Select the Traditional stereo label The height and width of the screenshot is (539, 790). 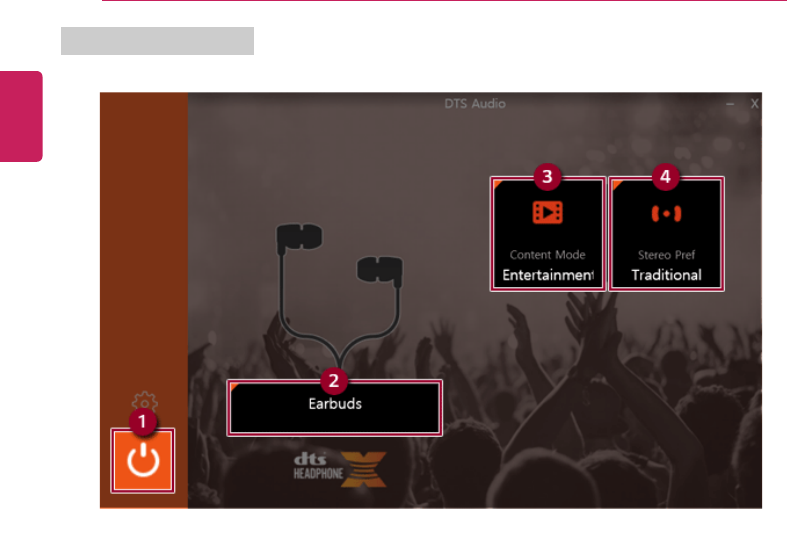click(667, 275)
